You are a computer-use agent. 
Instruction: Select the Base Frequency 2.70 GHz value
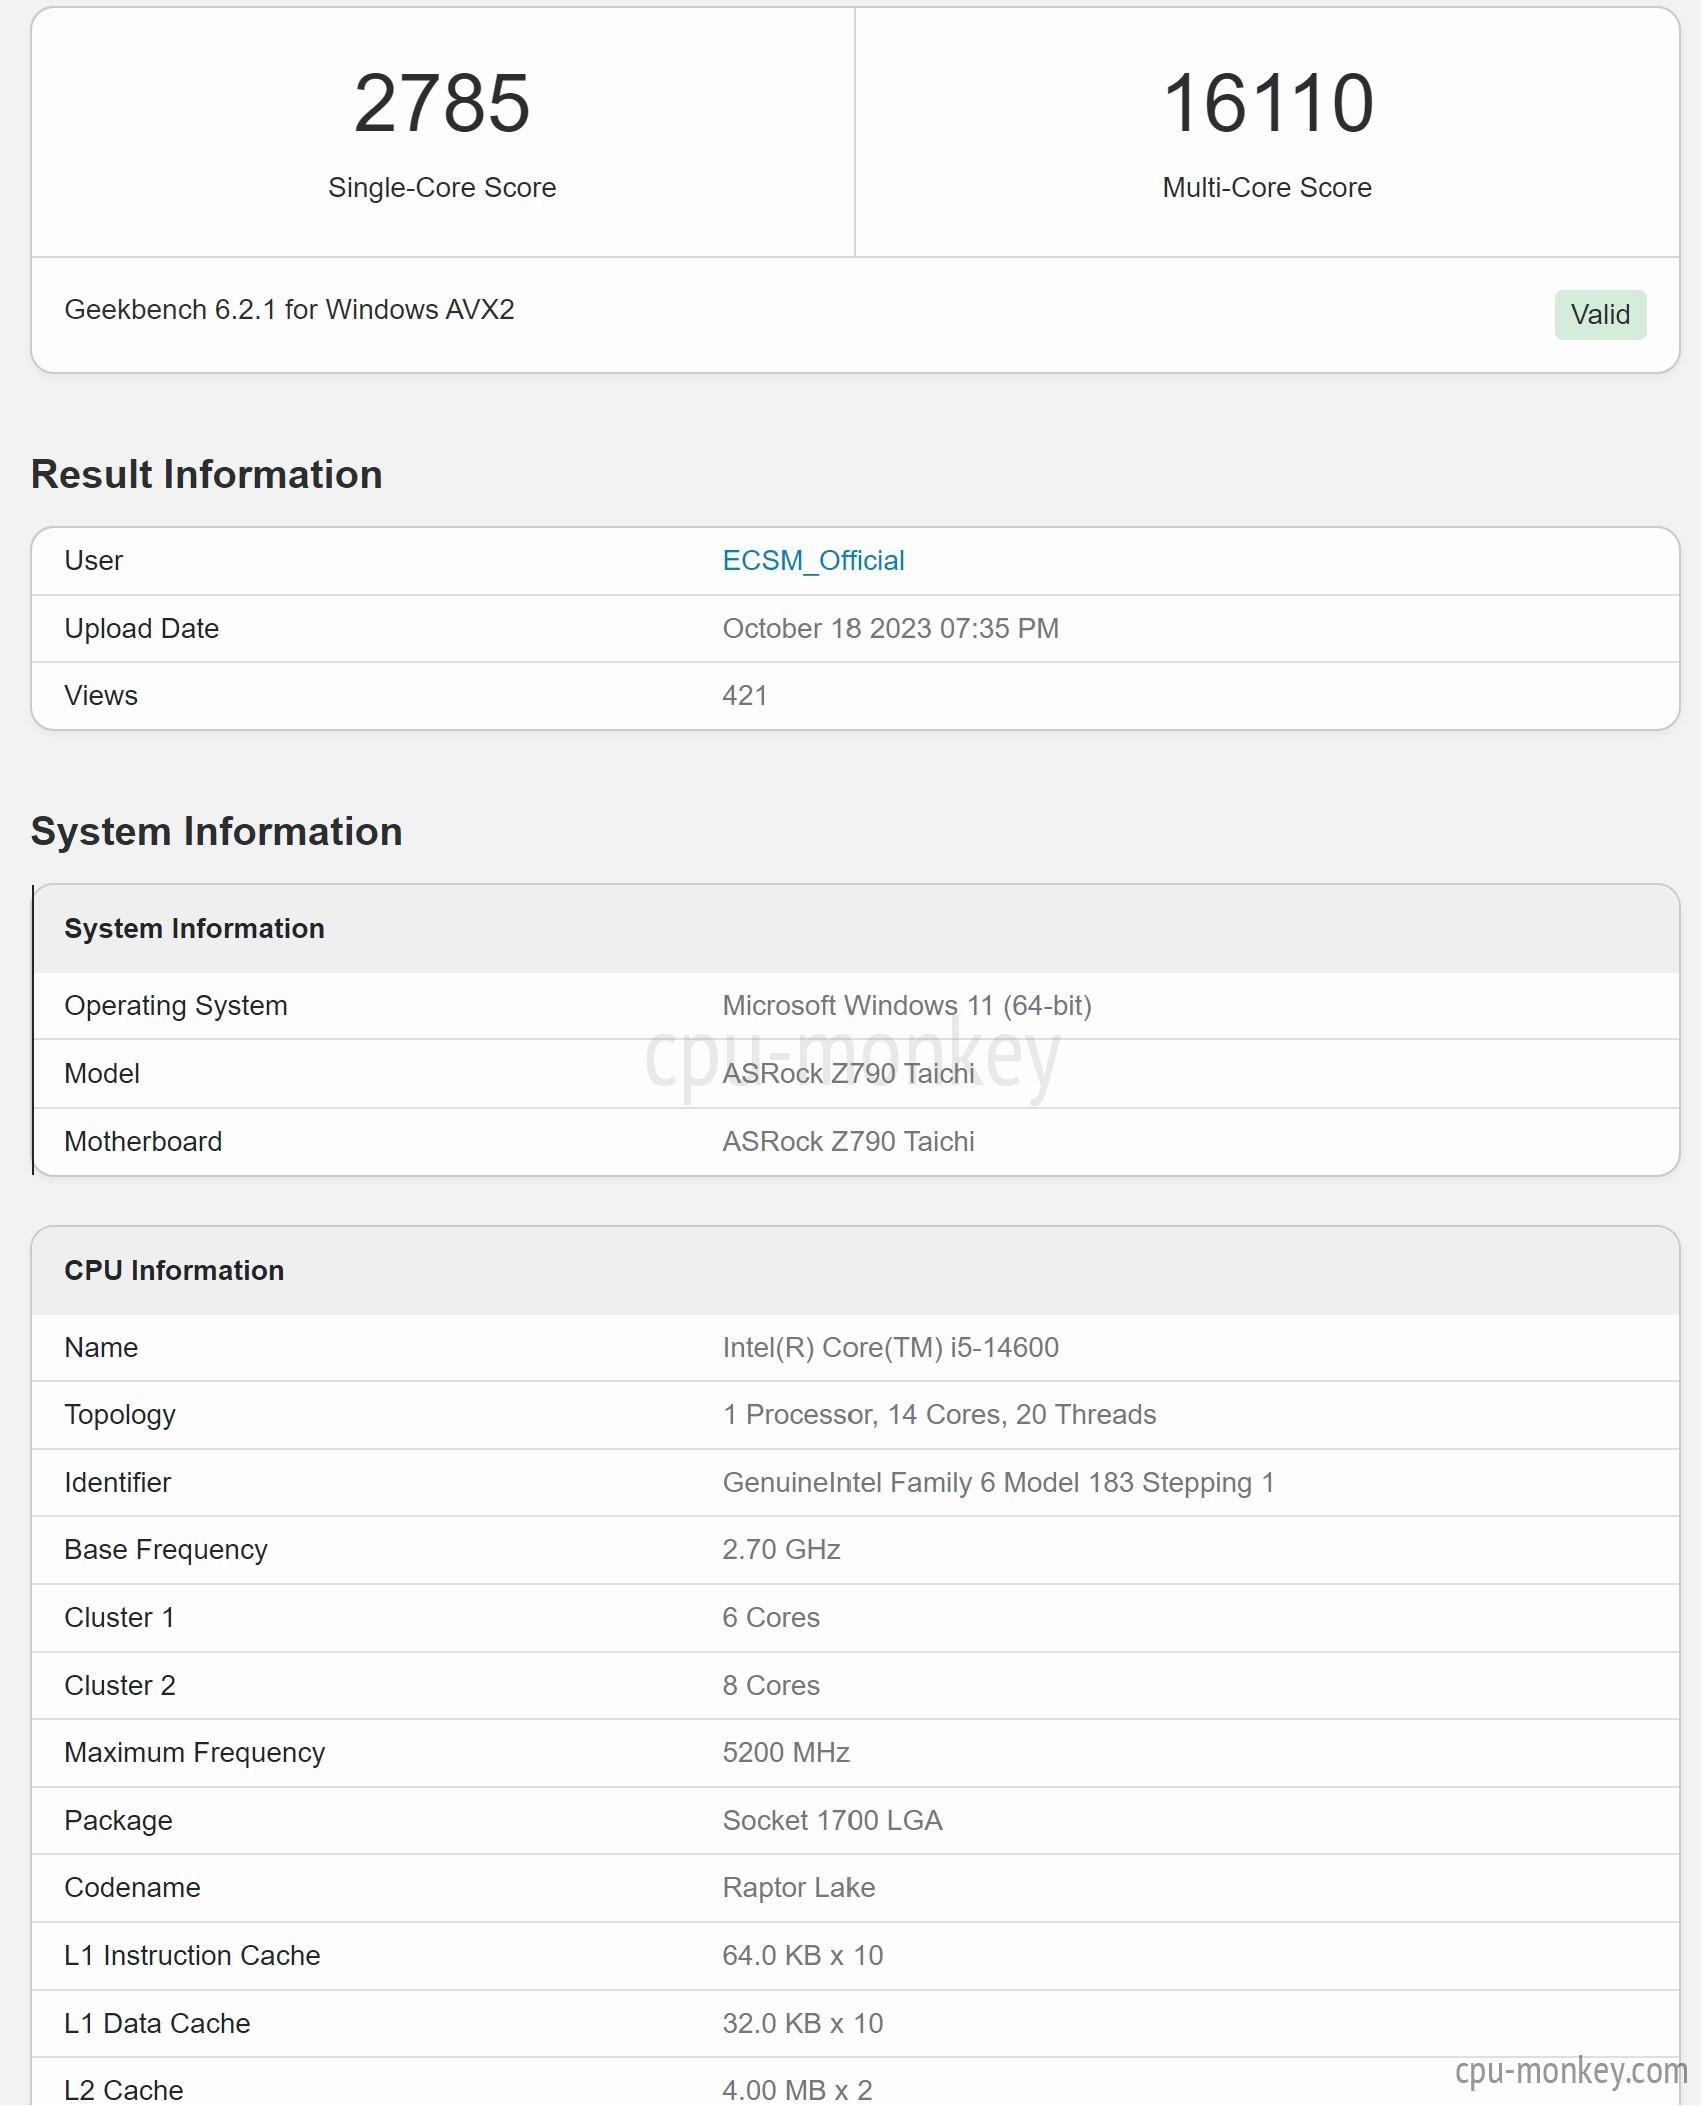(x=781, y=1549)
